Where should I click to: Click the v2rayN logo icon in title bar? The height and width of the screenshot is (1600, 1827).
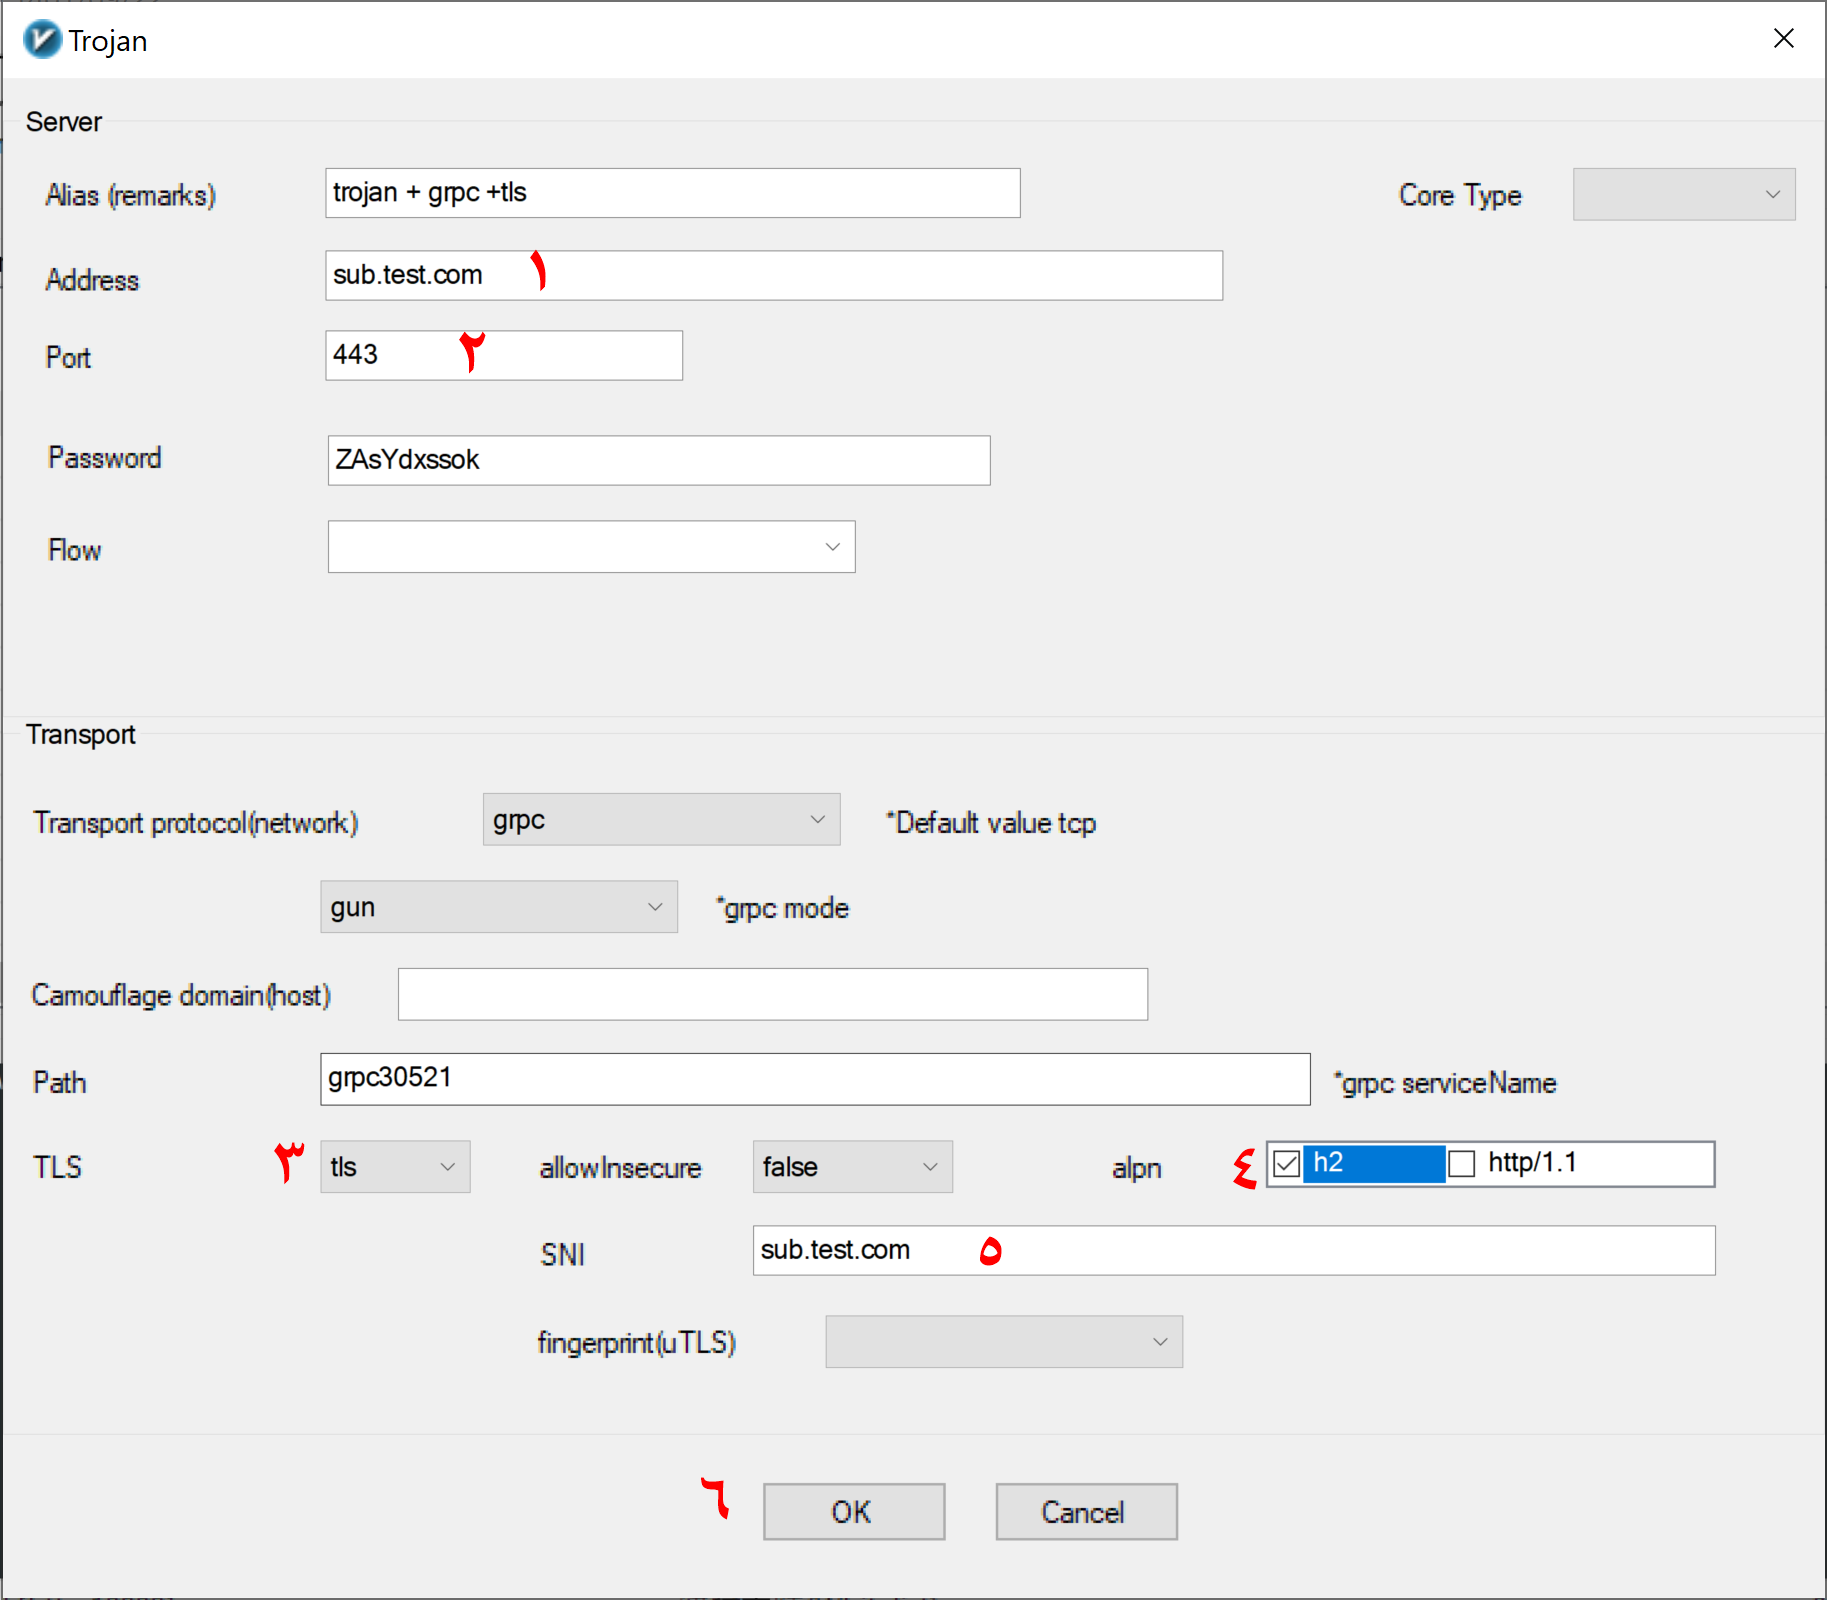coord(42,40)
